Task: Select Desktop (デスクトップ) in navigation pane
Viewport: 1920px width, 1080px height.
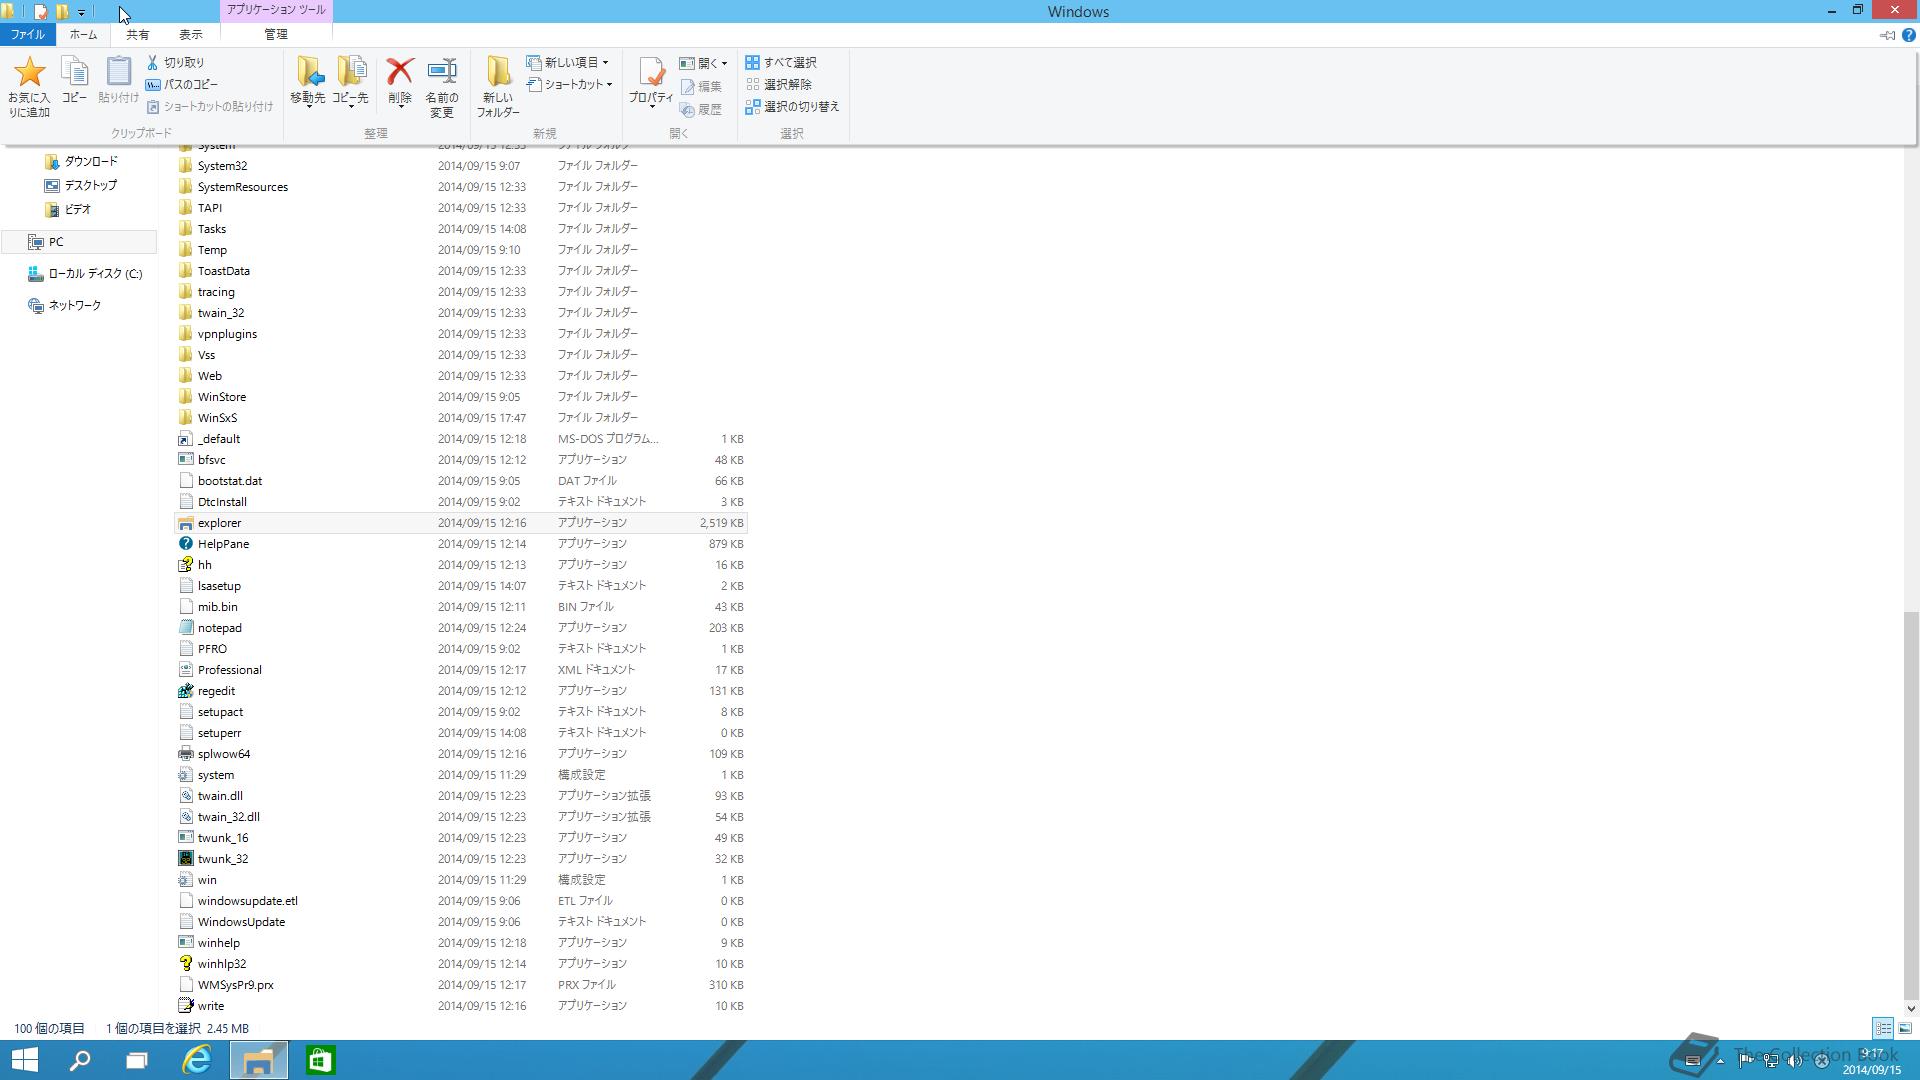Action: coord(81,185)
